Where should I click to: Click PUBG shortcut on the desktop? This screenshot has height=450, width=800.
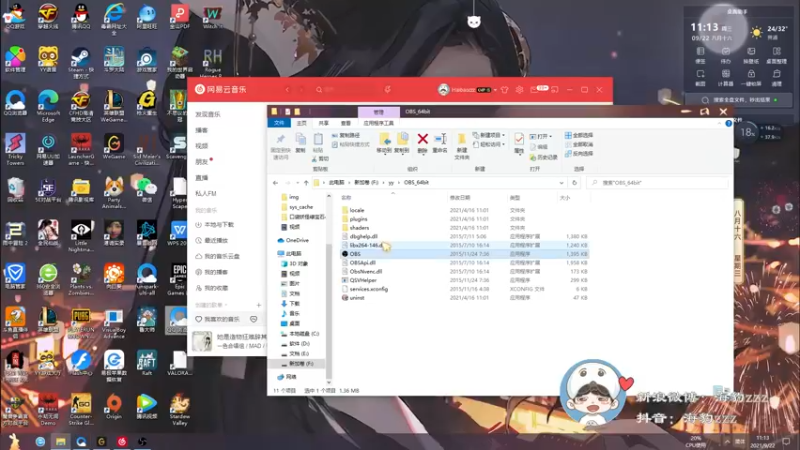[81, 323]
